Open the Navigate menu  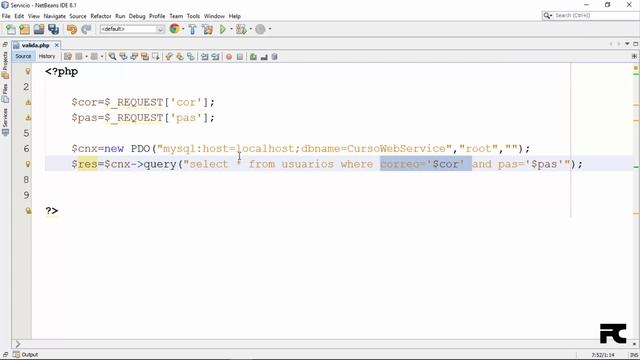[x=55, y=16]
